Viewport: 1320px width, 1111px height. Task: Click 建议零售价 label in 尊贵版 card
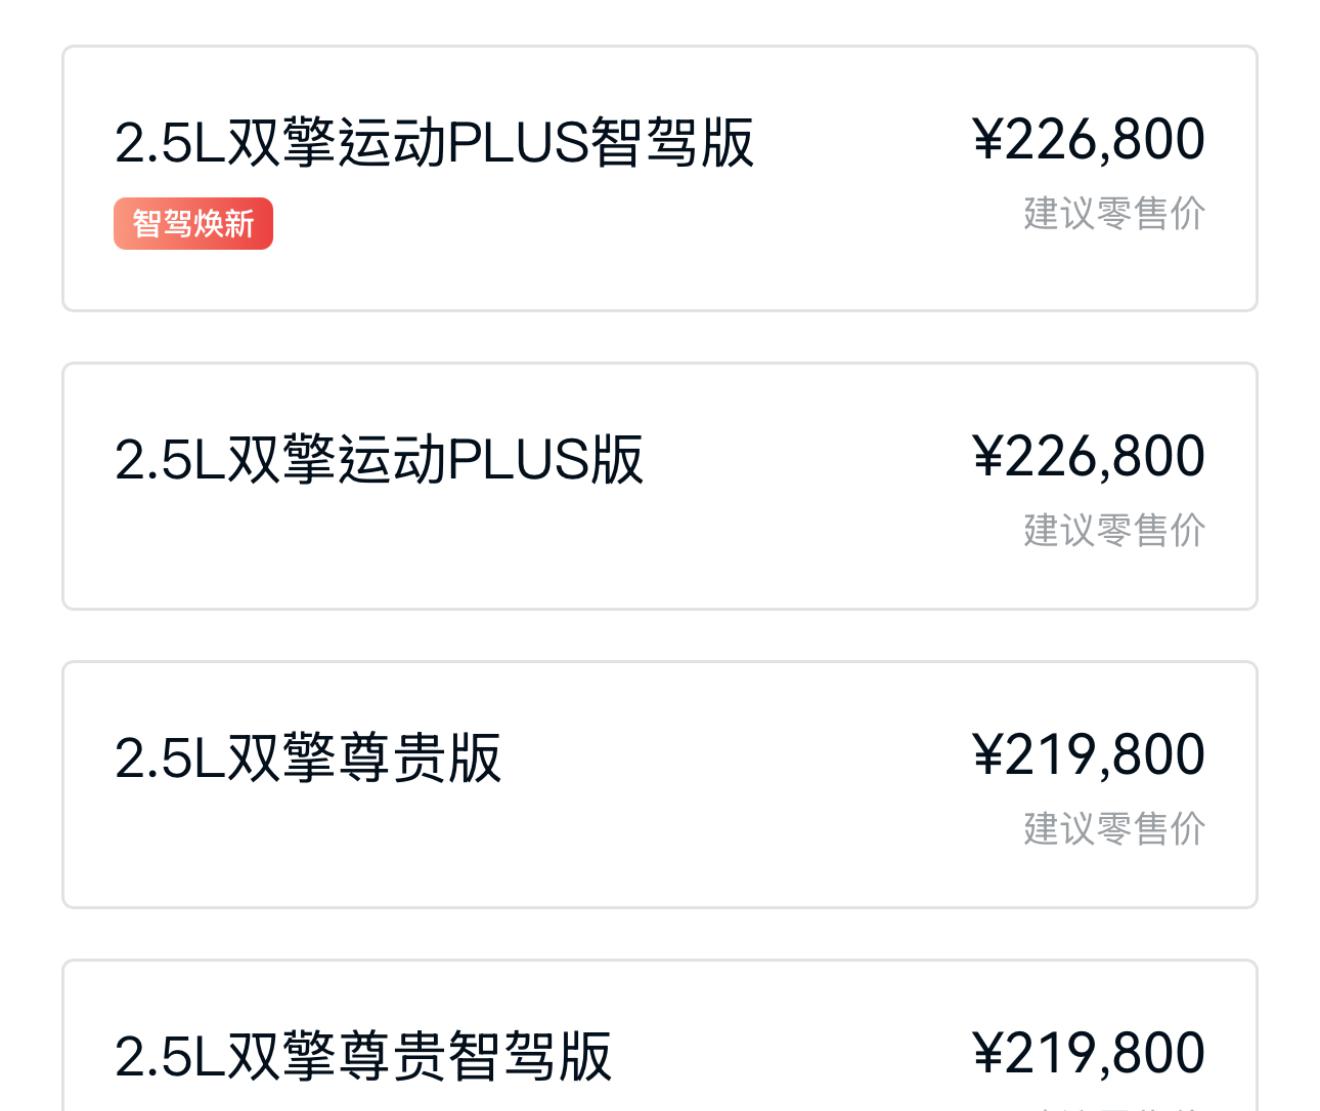1114,828
